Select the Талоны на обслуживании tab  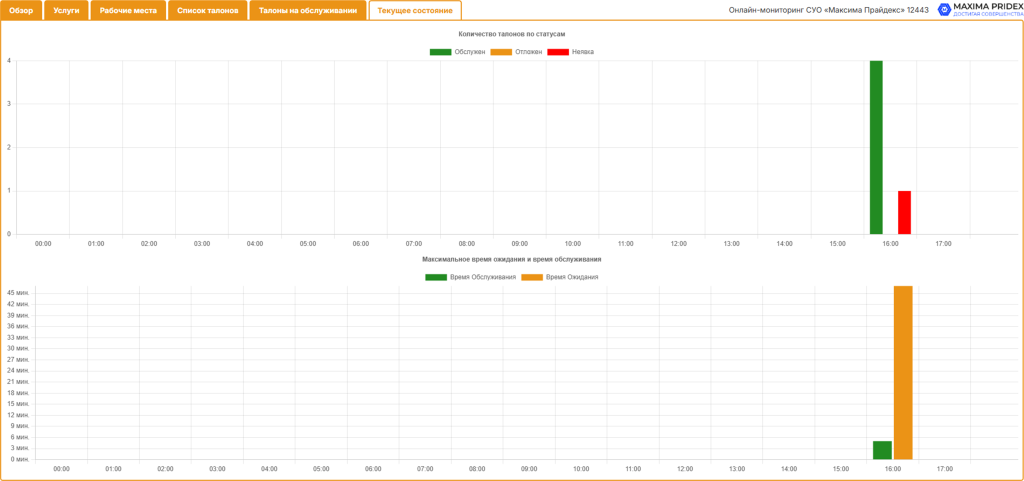coord(308,10)
